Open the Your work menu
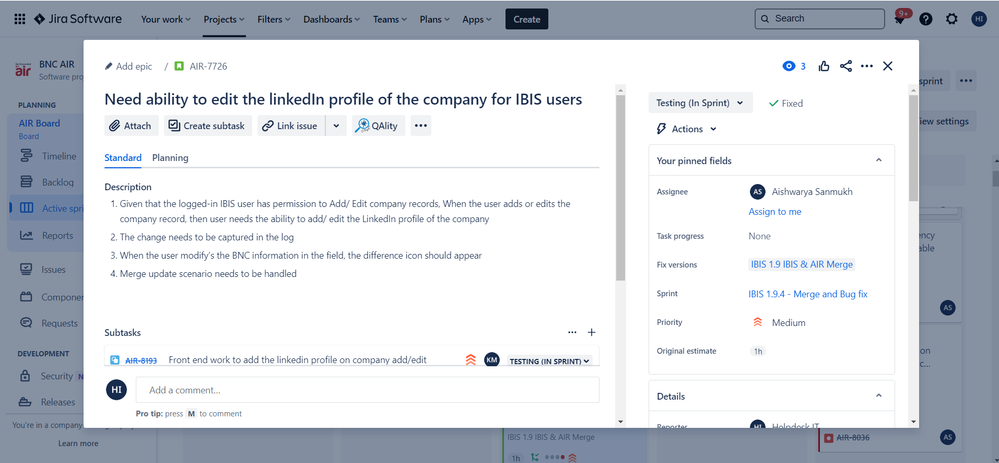 [166, 19]
